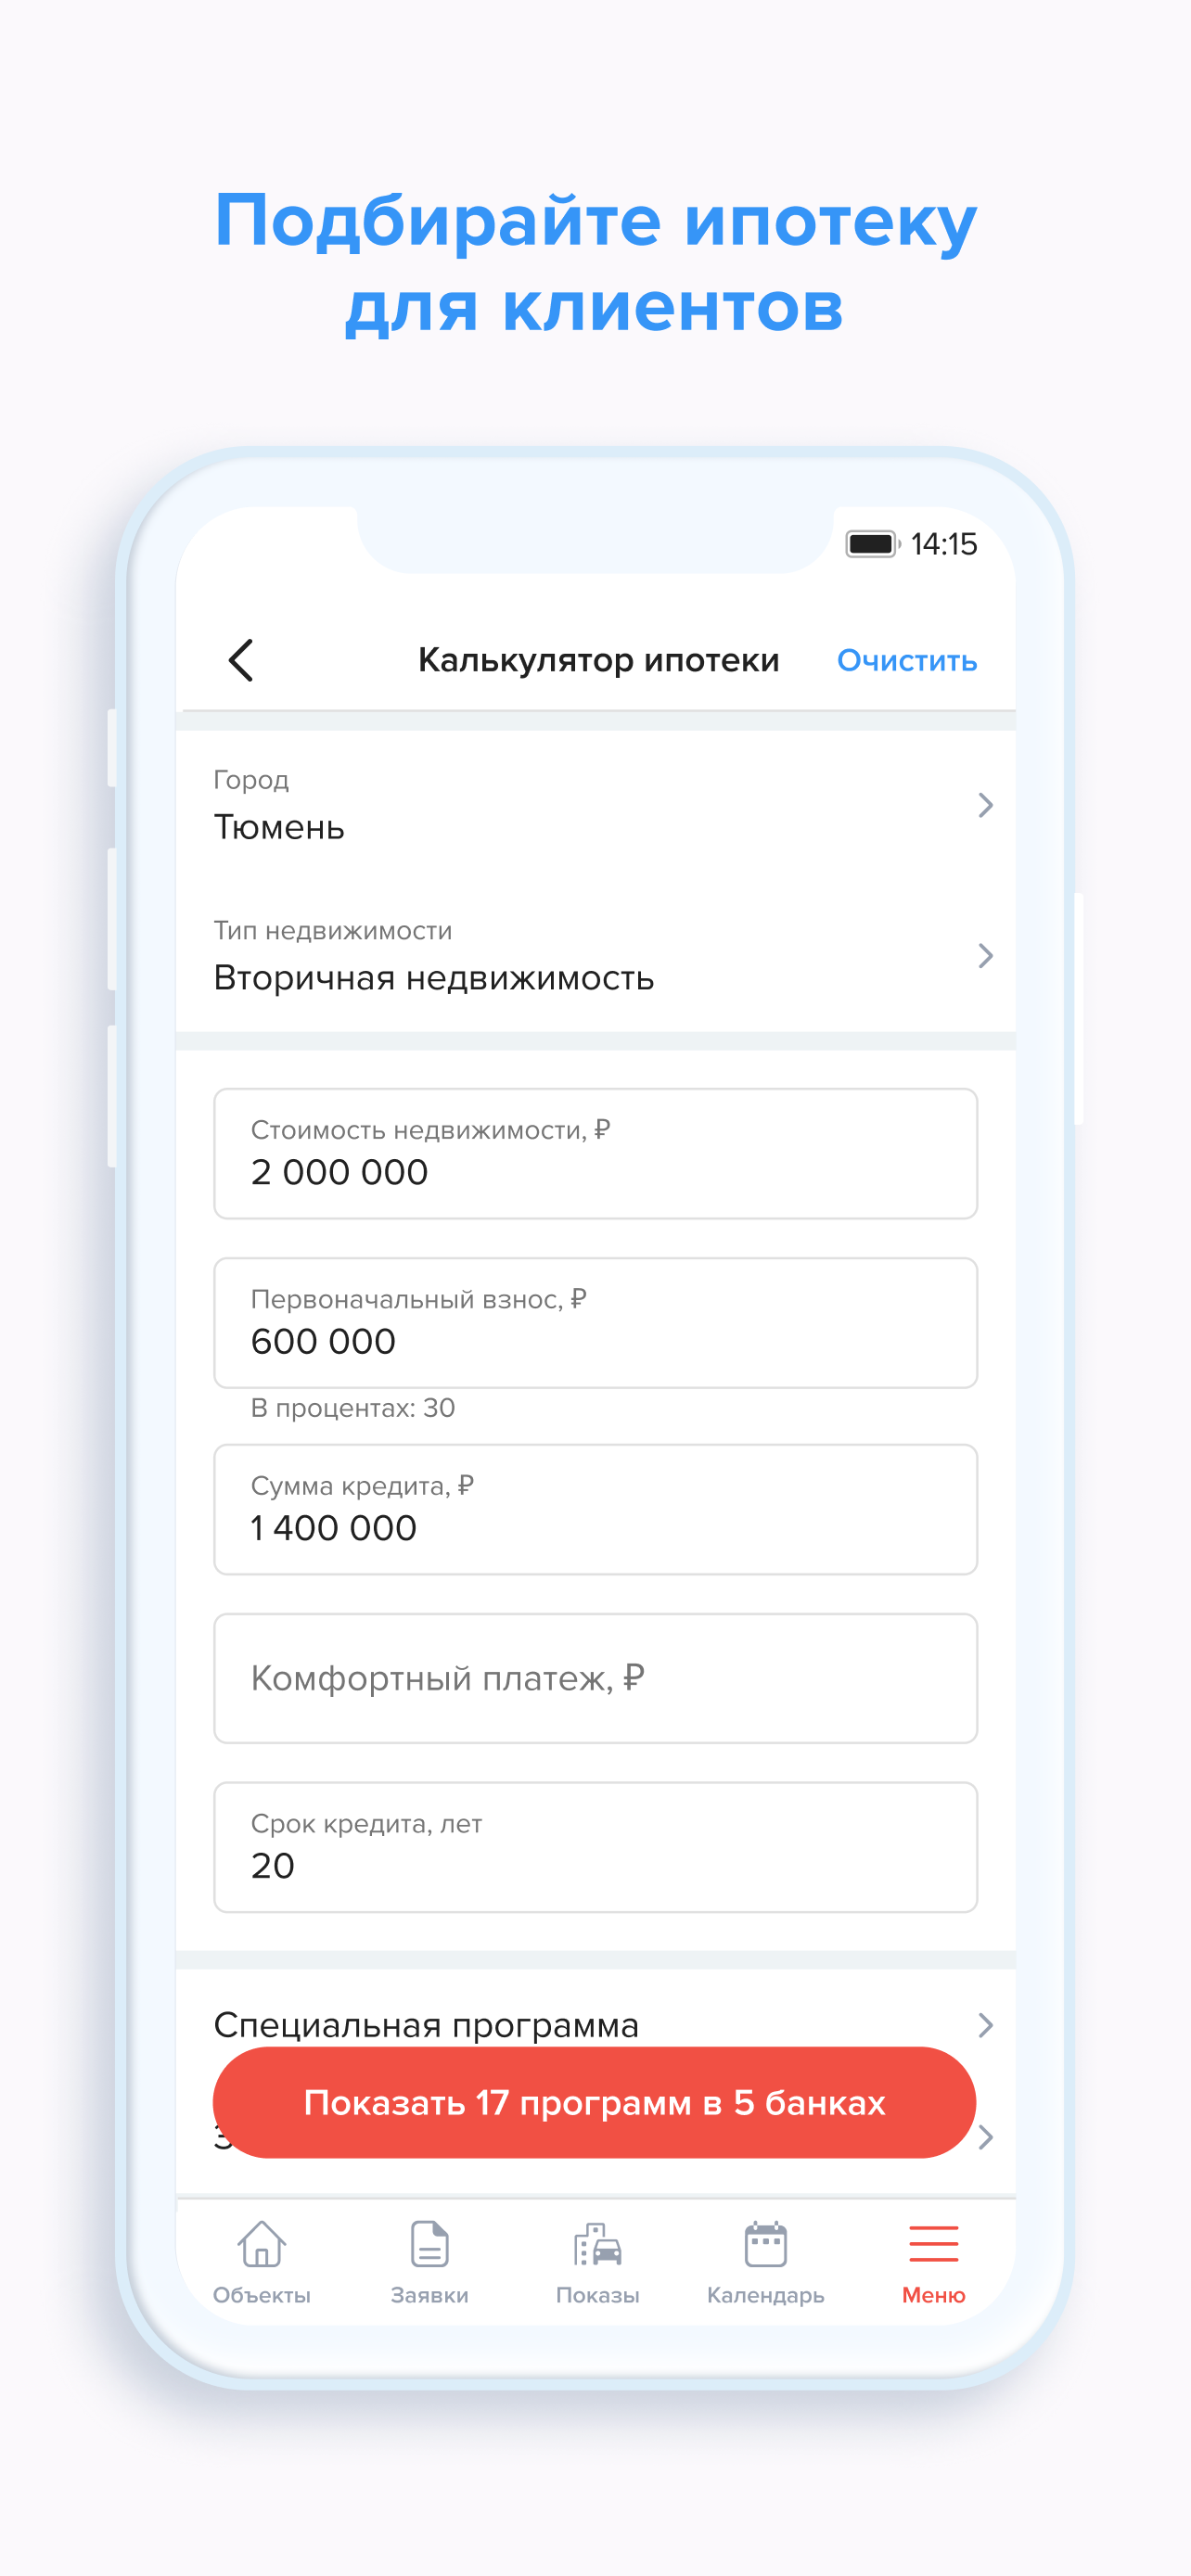Select the Сумма кредита field
The width and height of the screenshot is (1191, 2576).
(x=596, y=1509)
